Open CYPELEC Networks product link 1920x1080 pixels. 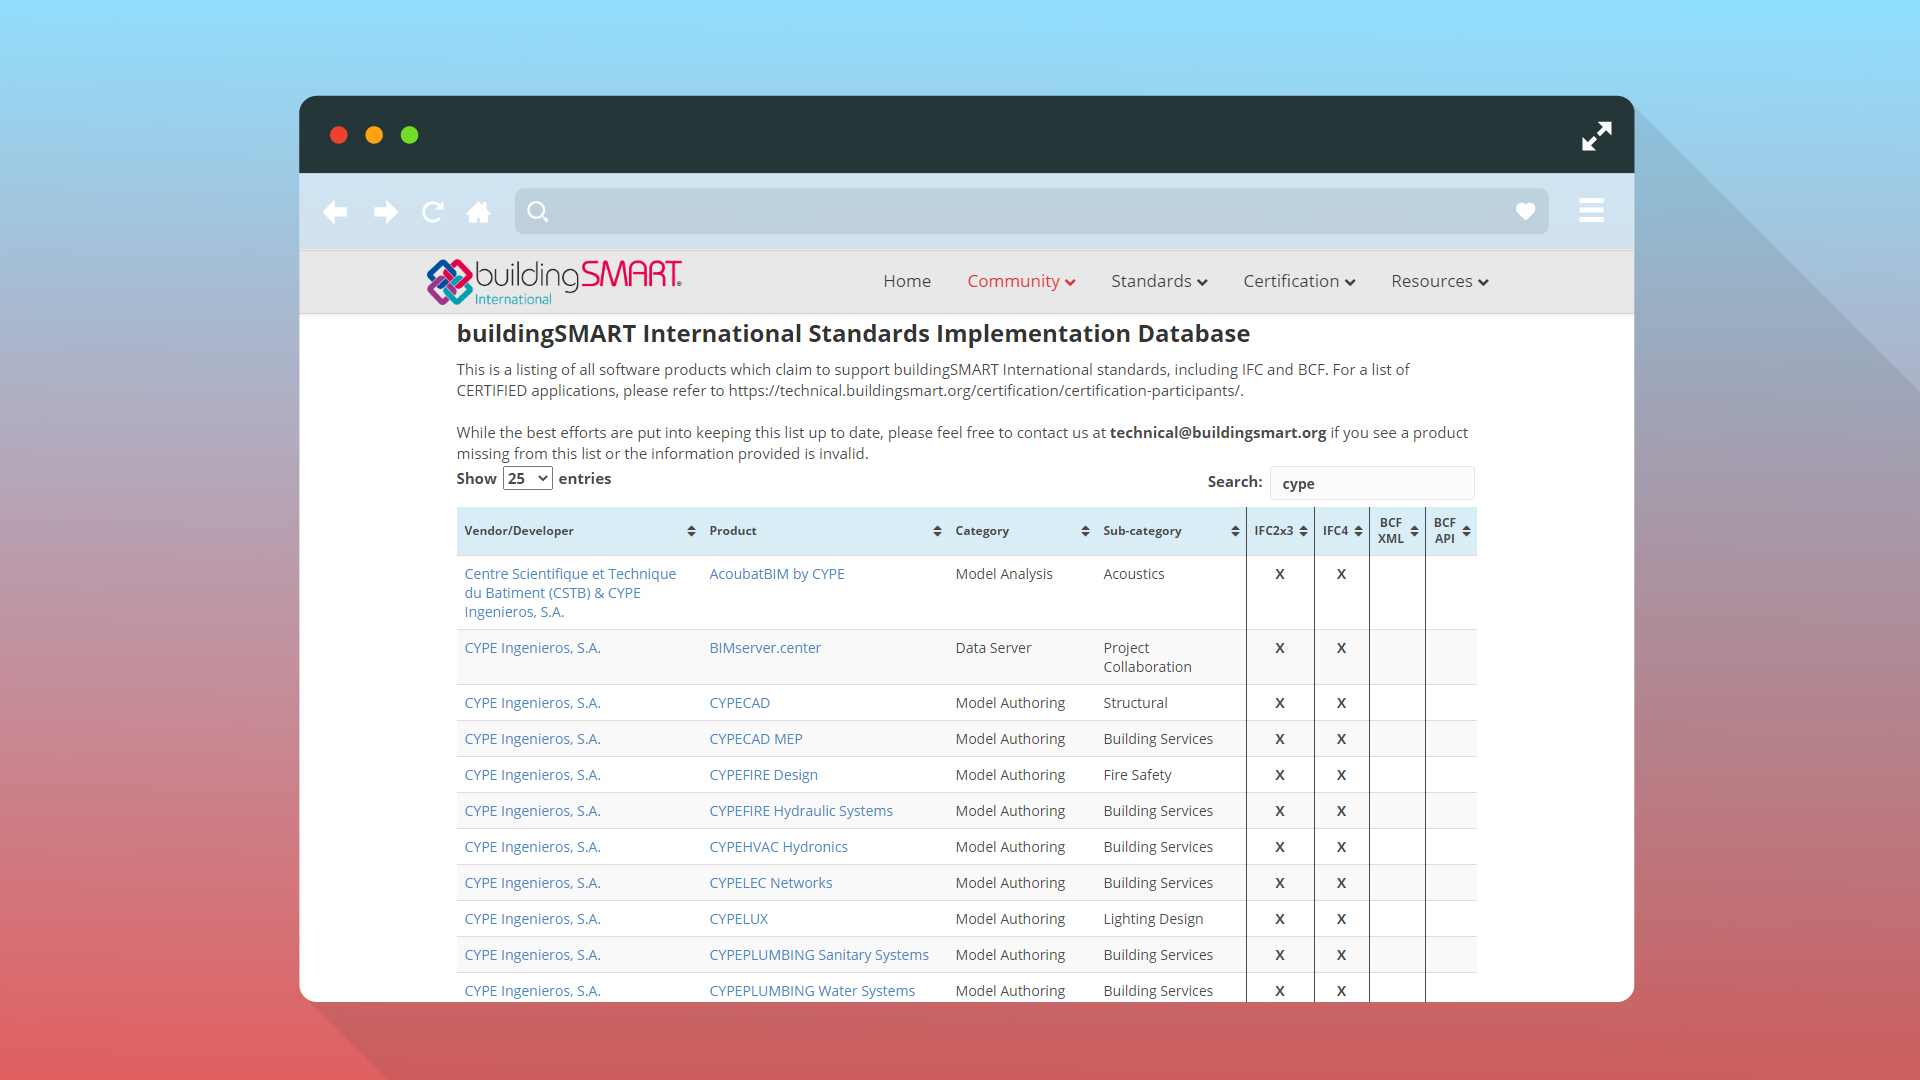pyautogui.click(x=770, y=883)
